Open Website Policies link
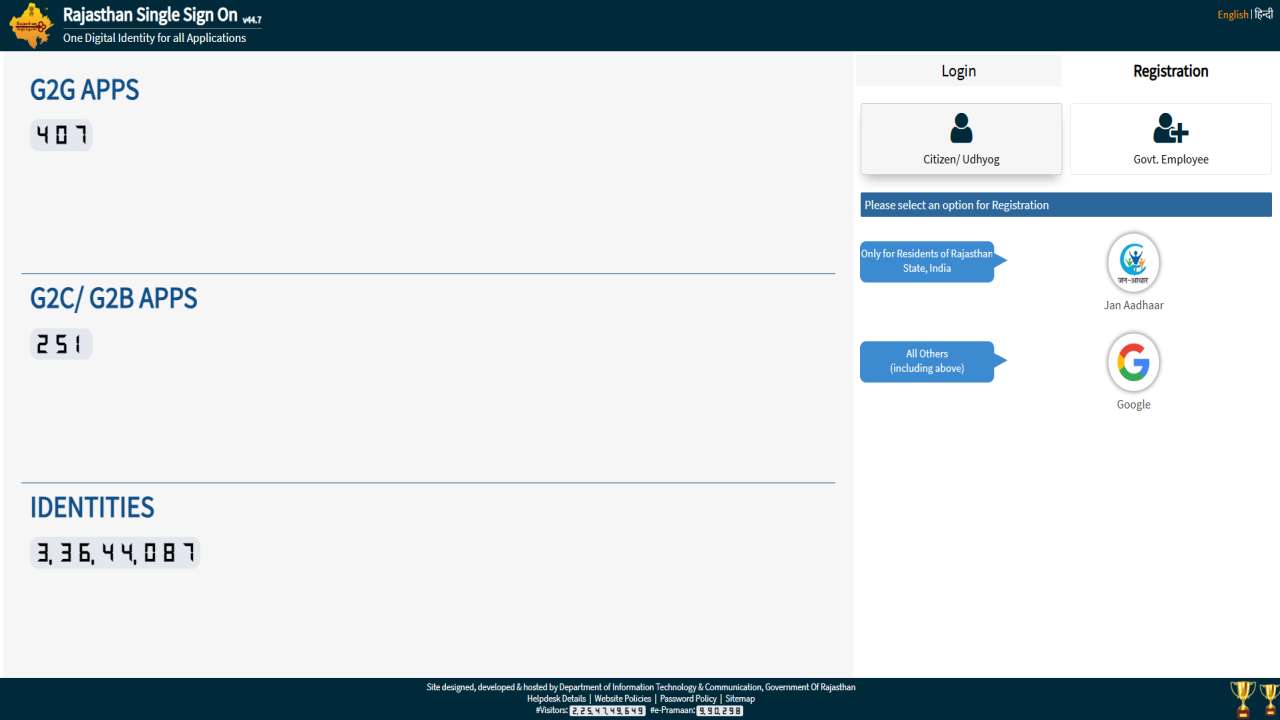1280x720 pixels. (622, 699)
